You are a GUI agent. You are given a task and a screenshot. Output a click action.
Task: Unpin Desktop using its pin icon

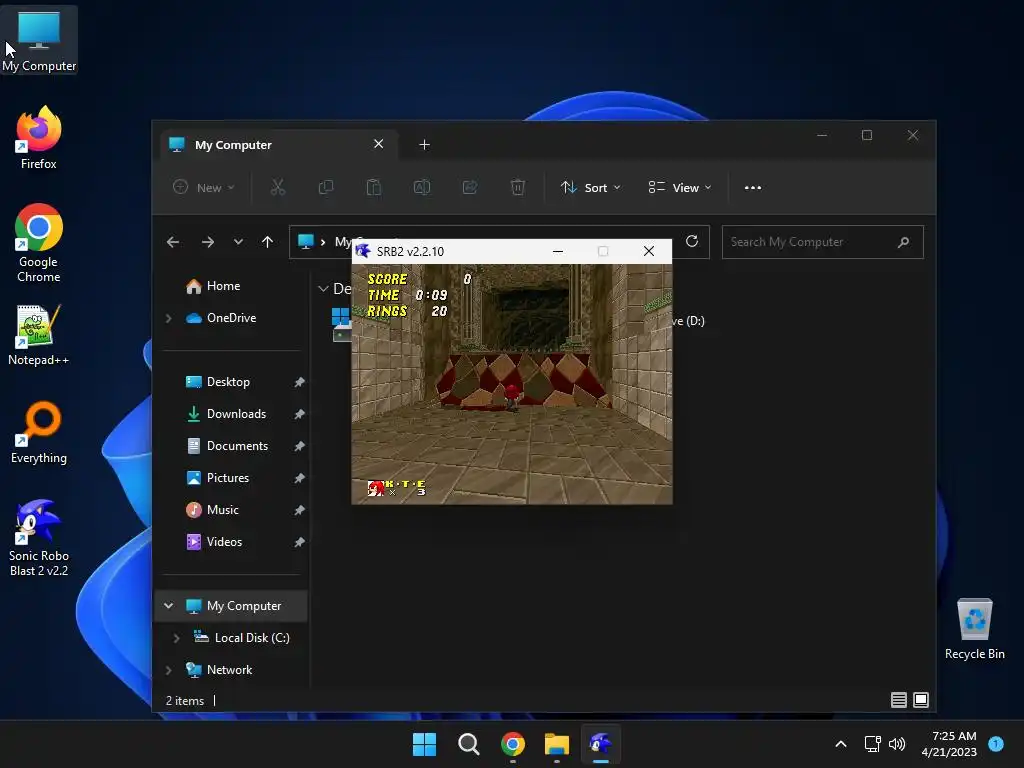[299, 382]
